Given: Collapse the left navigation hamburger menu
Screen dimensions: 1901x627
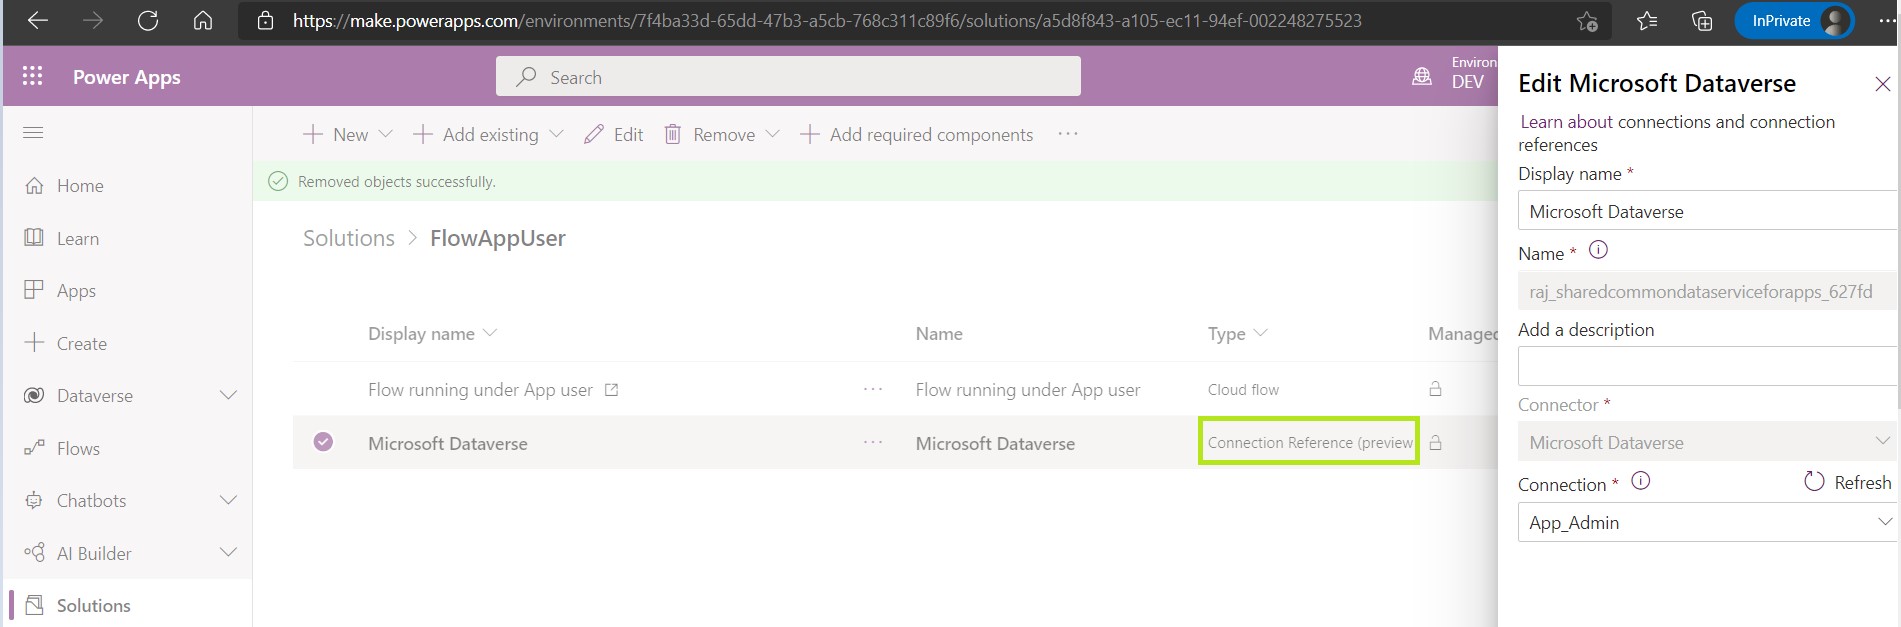Looking at the screenshot, I should [33, 133].
